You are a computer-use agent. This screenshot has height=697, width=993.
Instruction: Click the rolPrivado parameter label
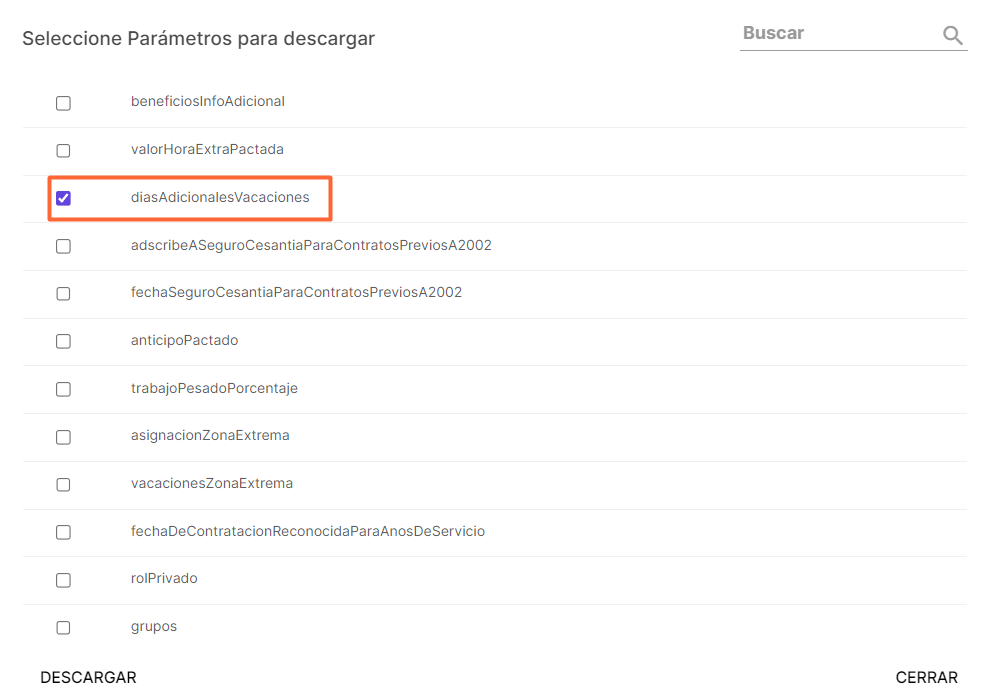[163, 578]
